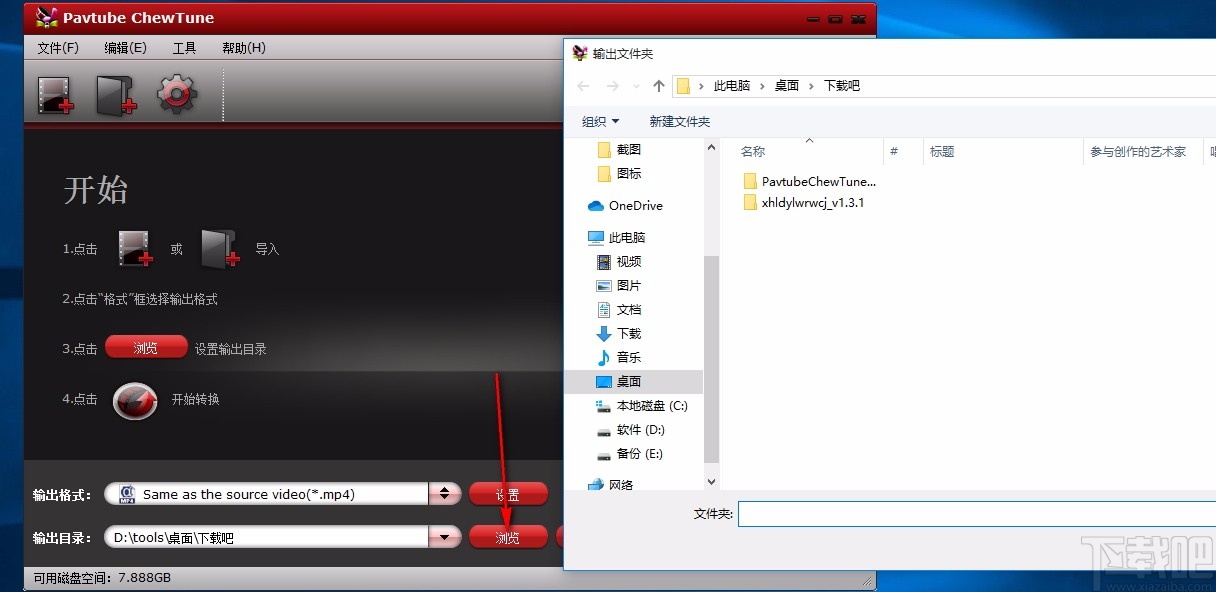Open the settings gear icon

tap(175, 93)
